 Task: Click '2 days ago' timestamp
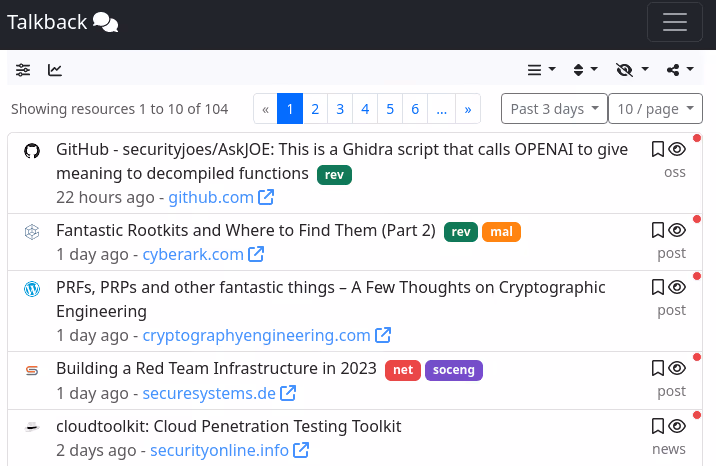click(96, 450)
